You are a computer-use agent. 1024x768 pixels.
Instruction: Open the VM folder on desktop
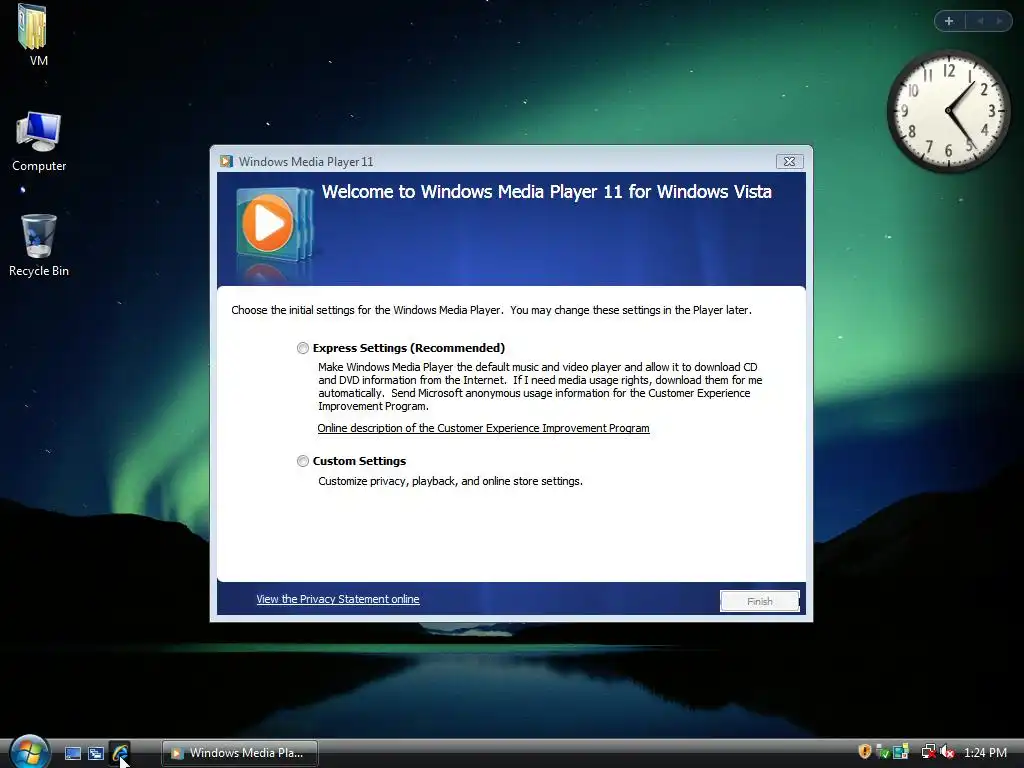tap(34, 35)
